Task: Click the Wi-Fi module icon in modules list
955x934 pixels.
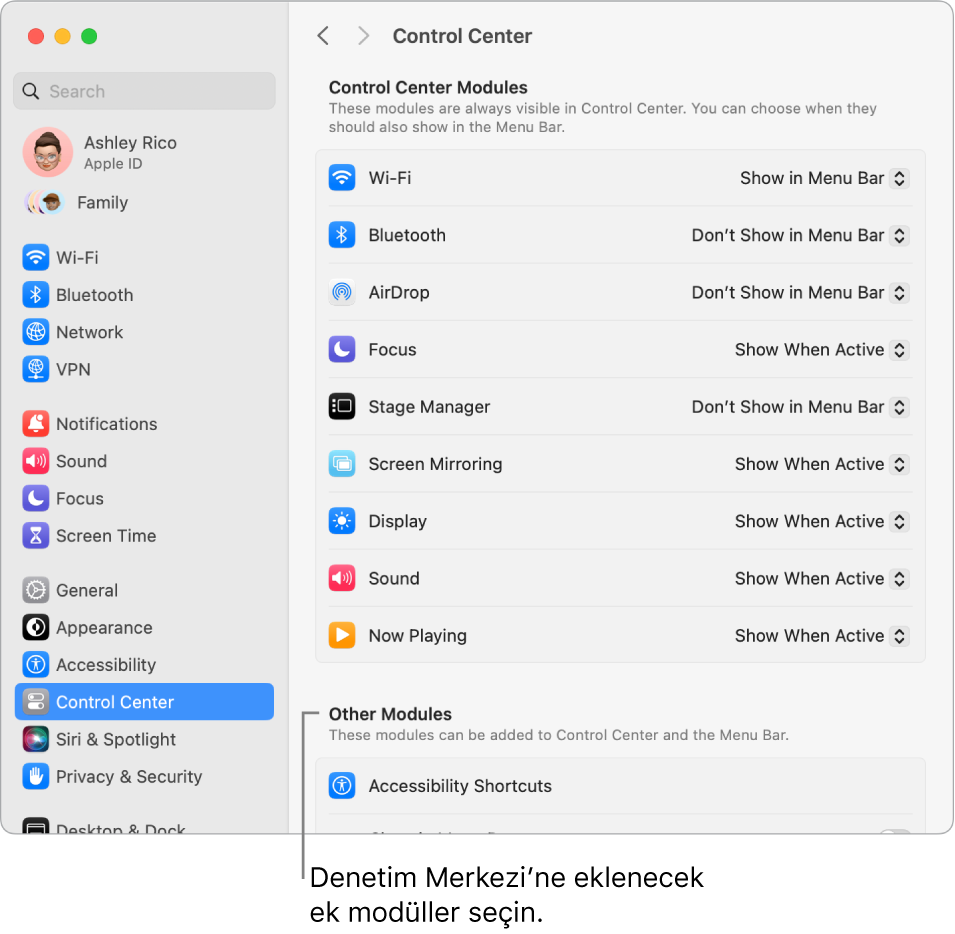Action: [x=342, y=178]
